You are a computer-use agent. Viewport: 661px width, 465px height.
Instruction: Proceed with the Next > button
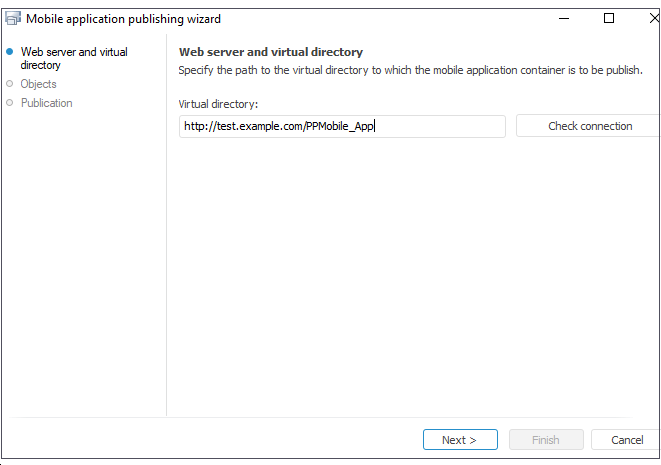(x=459, y=440)
